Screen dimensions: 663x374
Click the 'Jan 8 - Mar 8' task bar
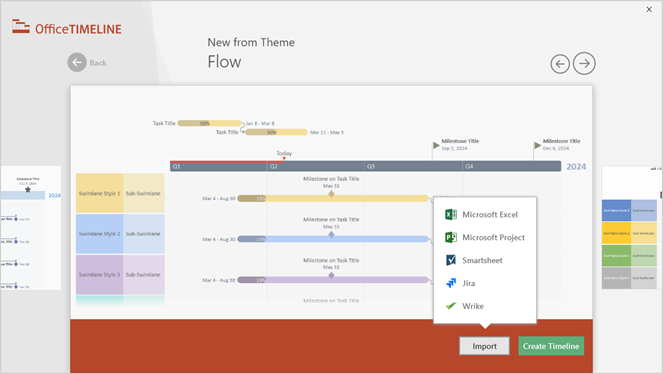coord(209,123)
